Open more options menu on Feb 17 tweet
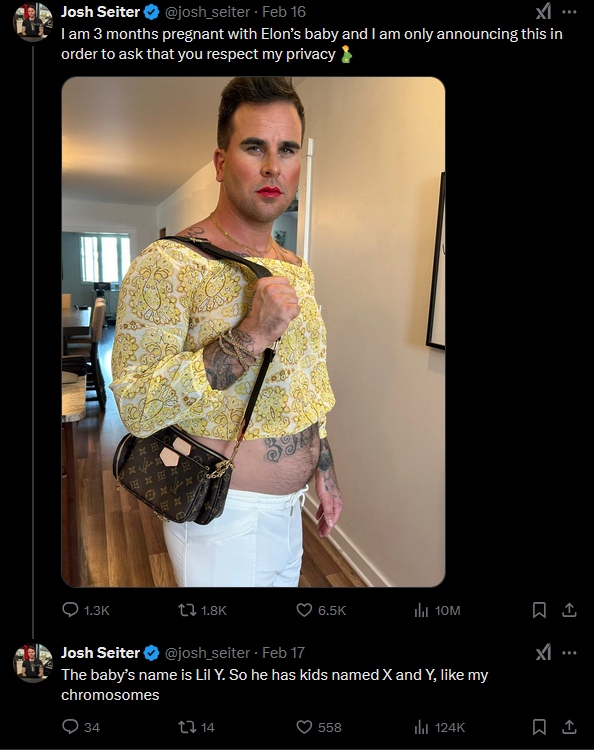Image resolution: width=594 pixels, height=750 pixels. click(x=569, y=652)
